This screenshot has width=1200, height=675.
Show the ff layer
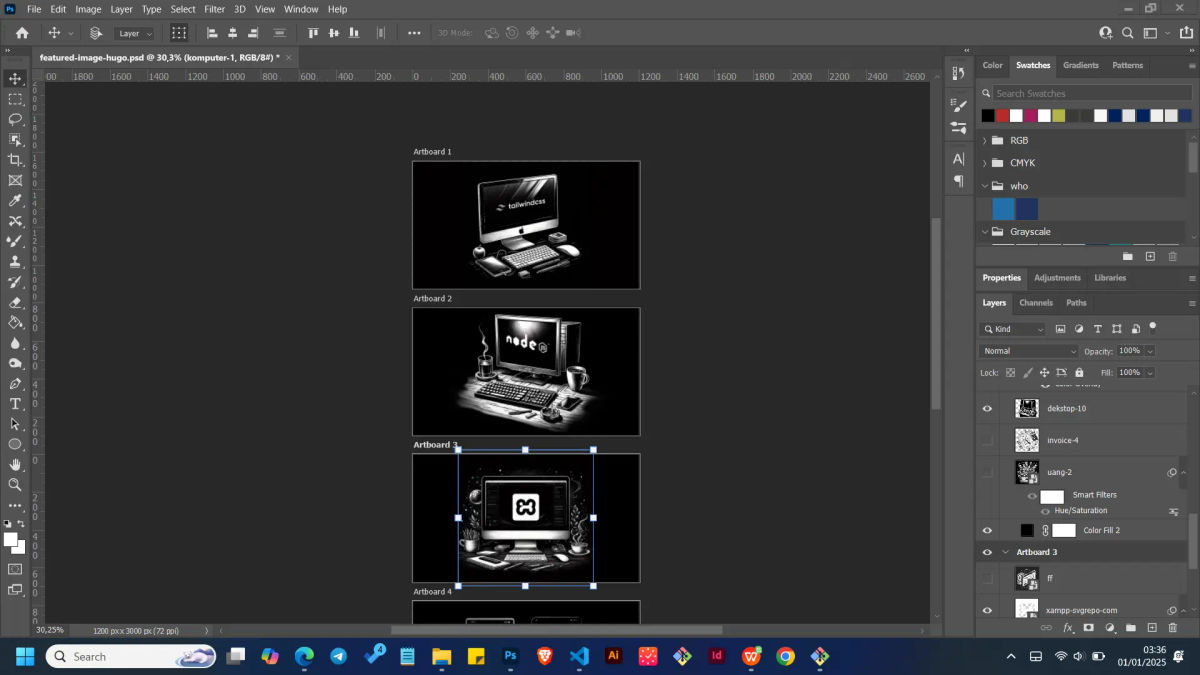(x=988, y=578)
